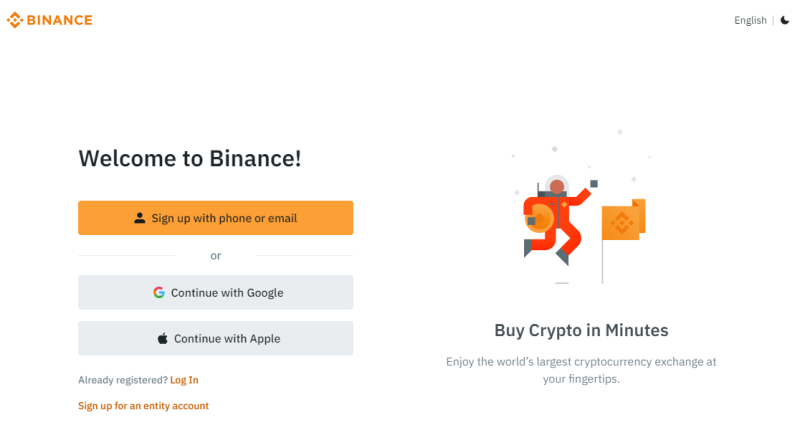Click the 'or' divider text
The image size is (800, 430).
click(x=216, y=256)
